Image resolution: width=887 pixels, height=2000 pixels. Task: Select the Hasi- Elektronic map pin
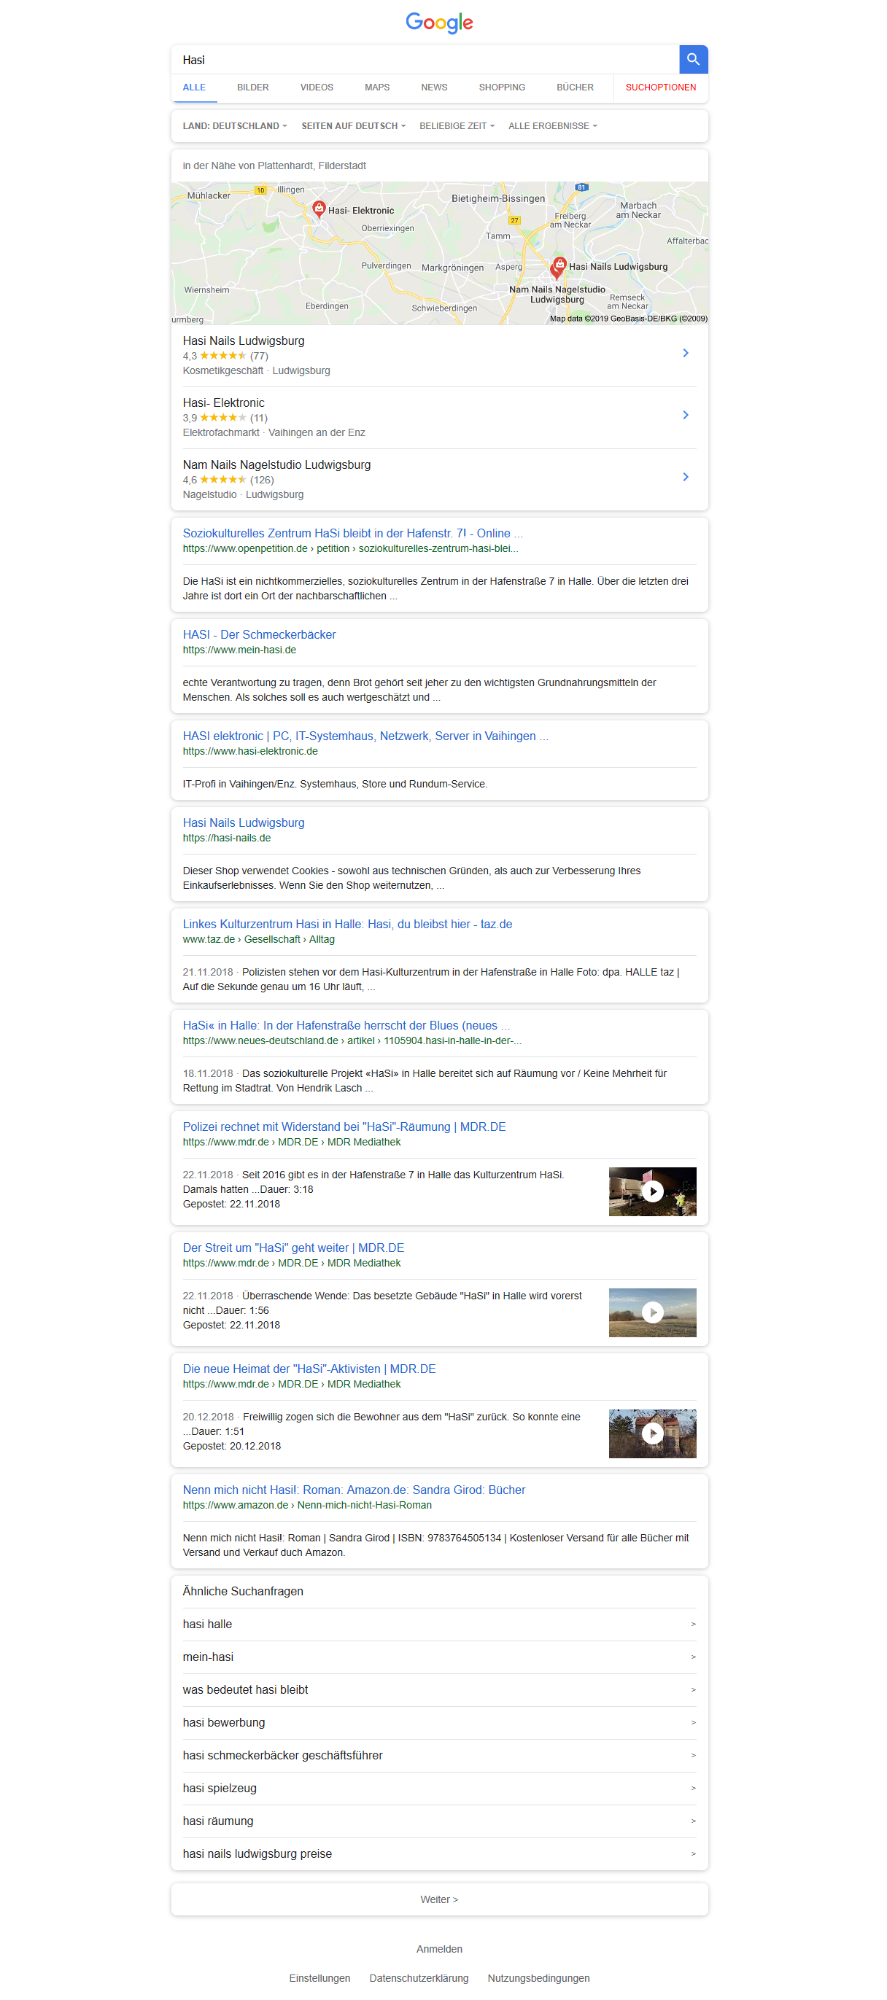coord(319,208)
